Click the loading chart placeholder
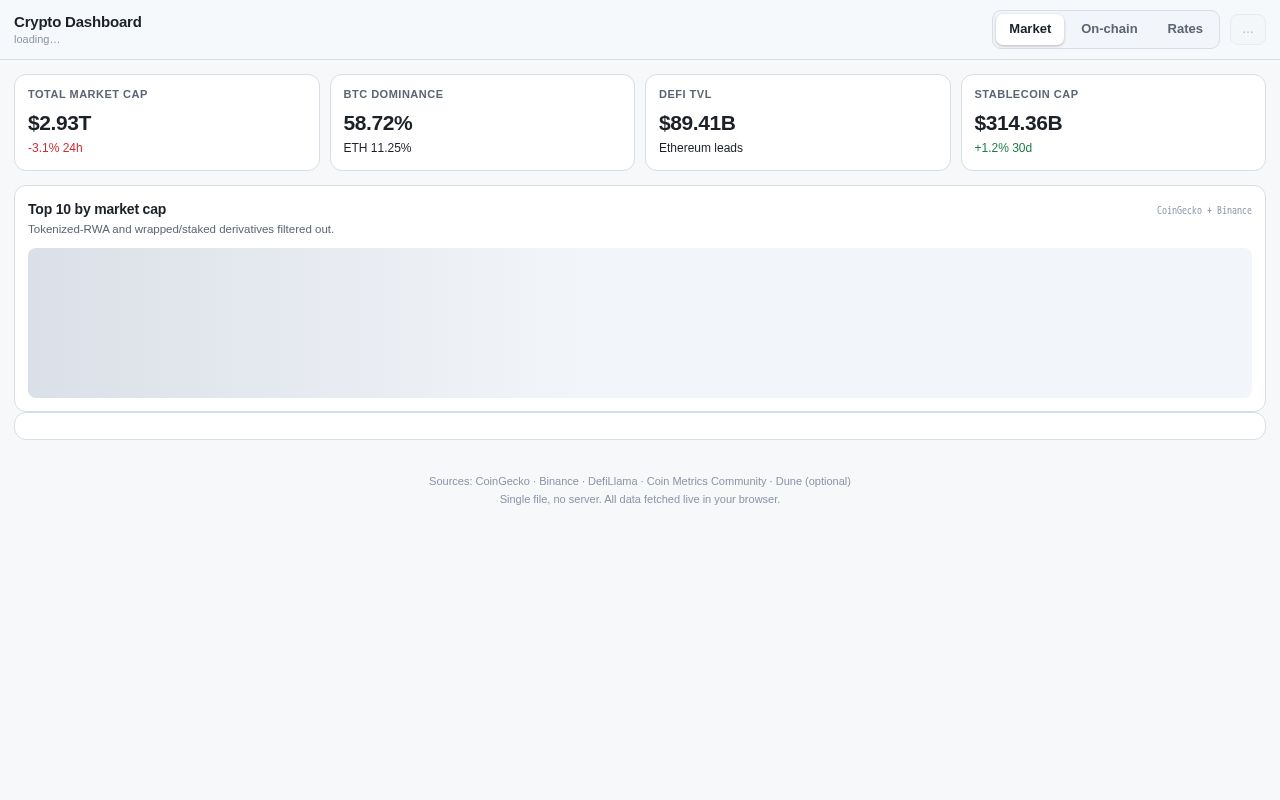This screenshot has width=1280, height=800. click(x=640, y=323)
